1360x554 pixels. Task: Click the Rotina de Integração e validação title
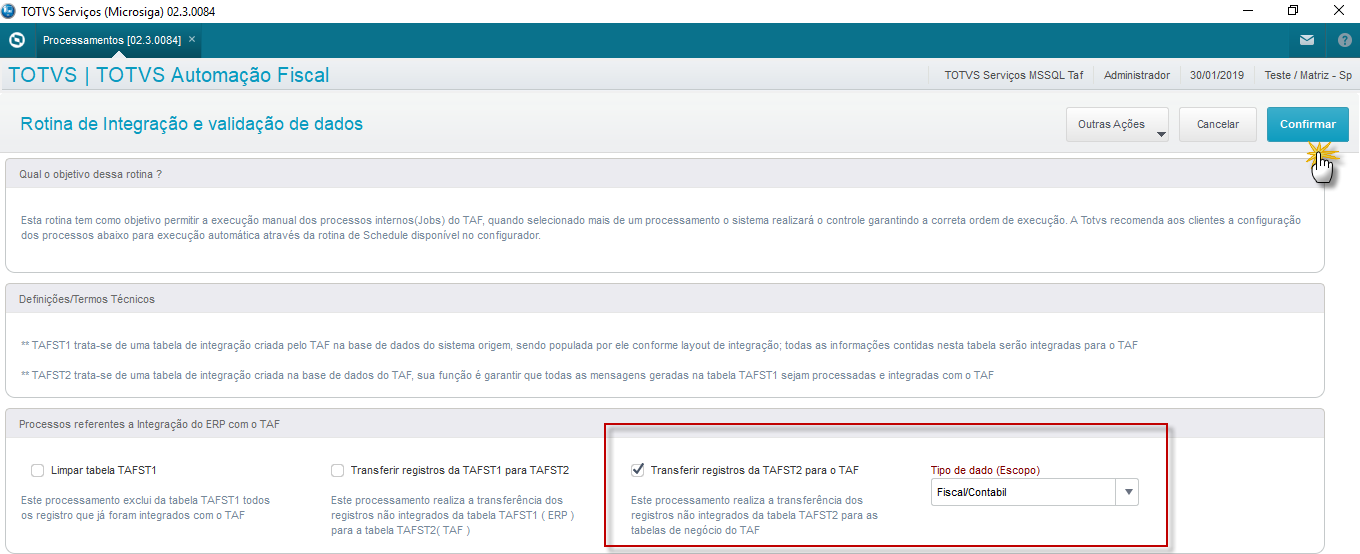(x=191, y=124)
